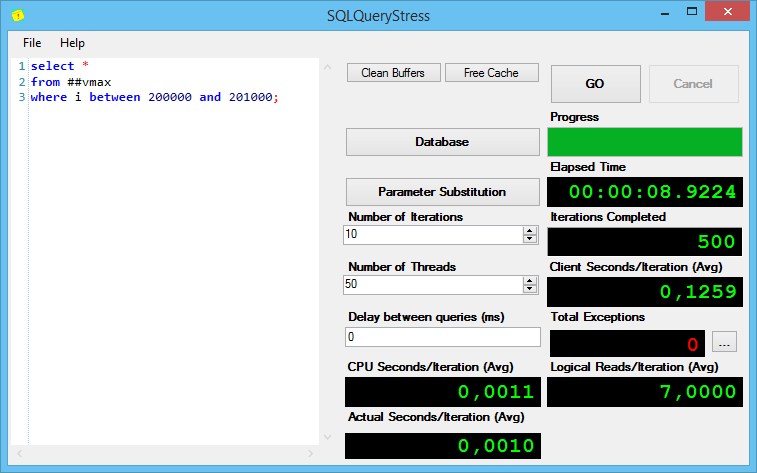Click the Free Cache button
757x473 pixels.
[x=491, y=73]
